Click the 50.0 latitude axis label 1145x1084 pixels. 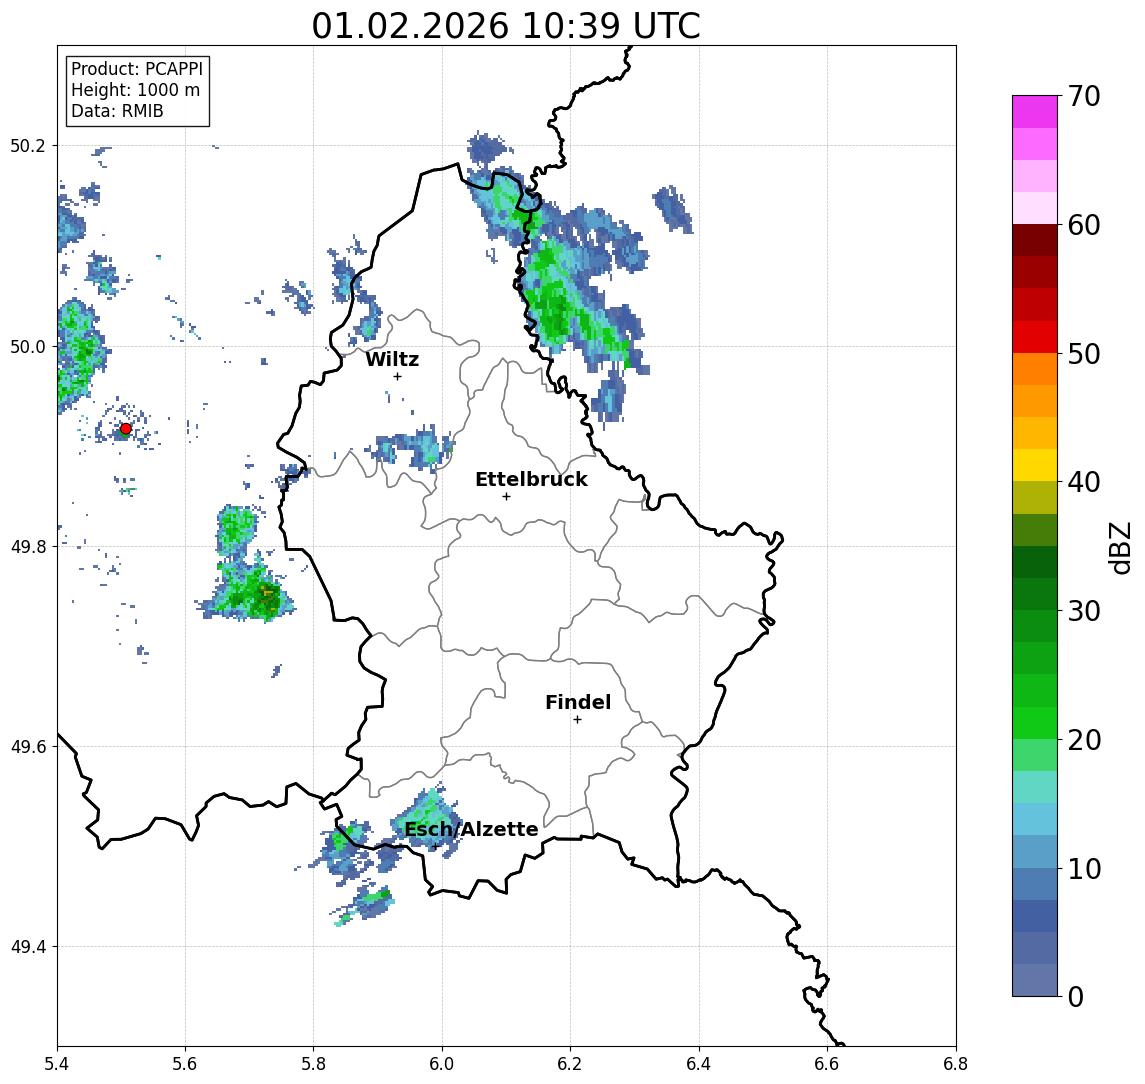coord(28,346)
